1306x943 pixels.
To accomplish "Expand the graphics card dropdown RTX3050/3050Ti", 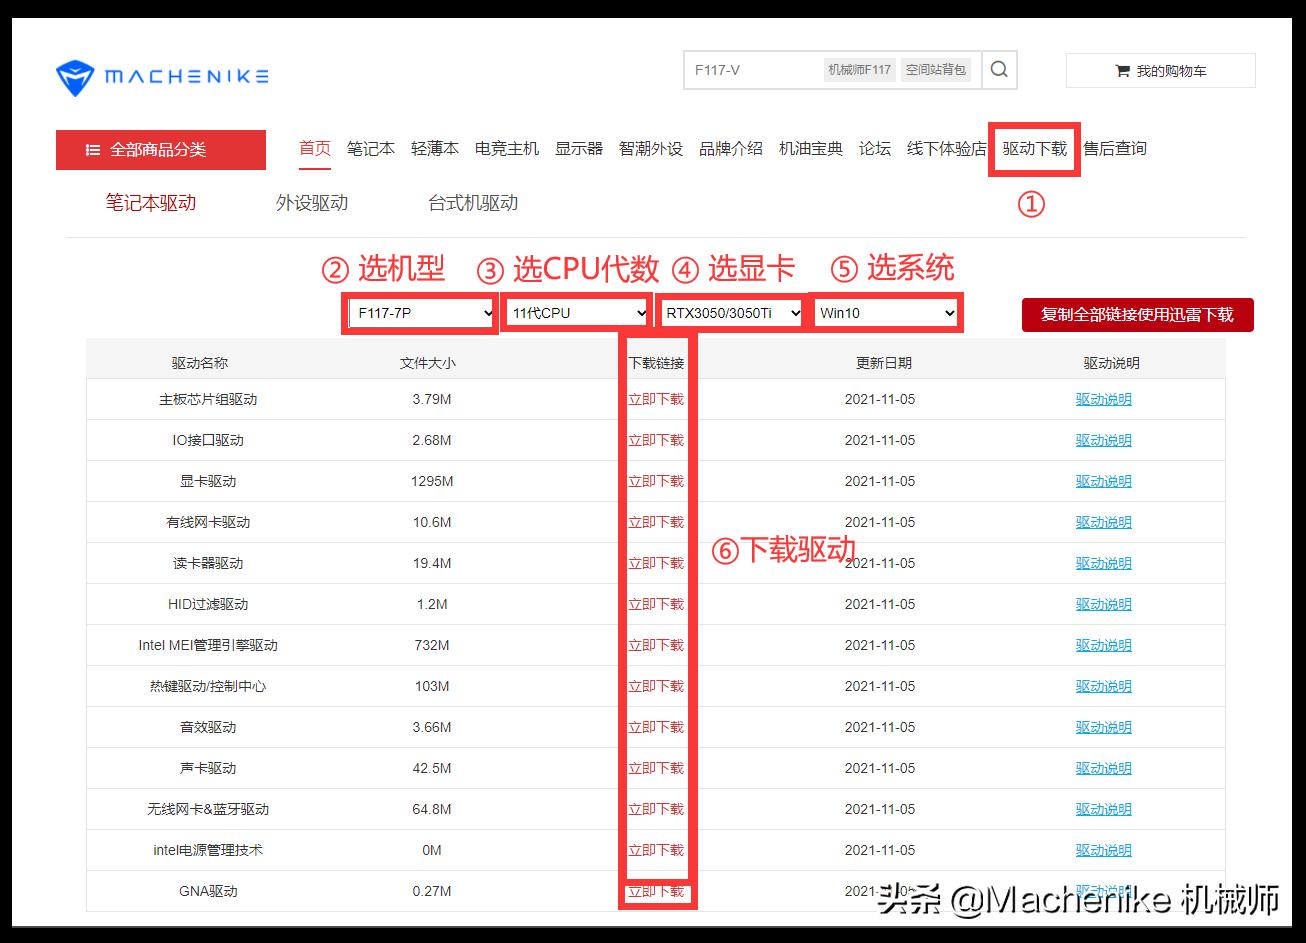I will point(730,312).
